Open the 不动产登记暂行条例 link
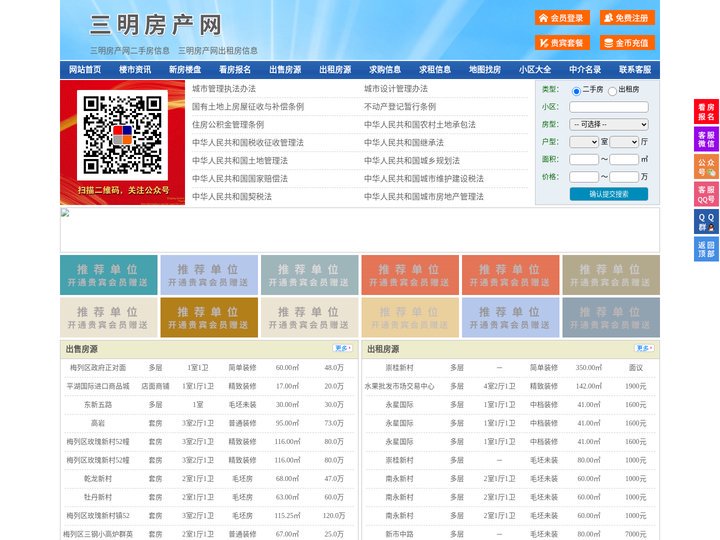This screenshot has width=720, height=540. point(400,107)
